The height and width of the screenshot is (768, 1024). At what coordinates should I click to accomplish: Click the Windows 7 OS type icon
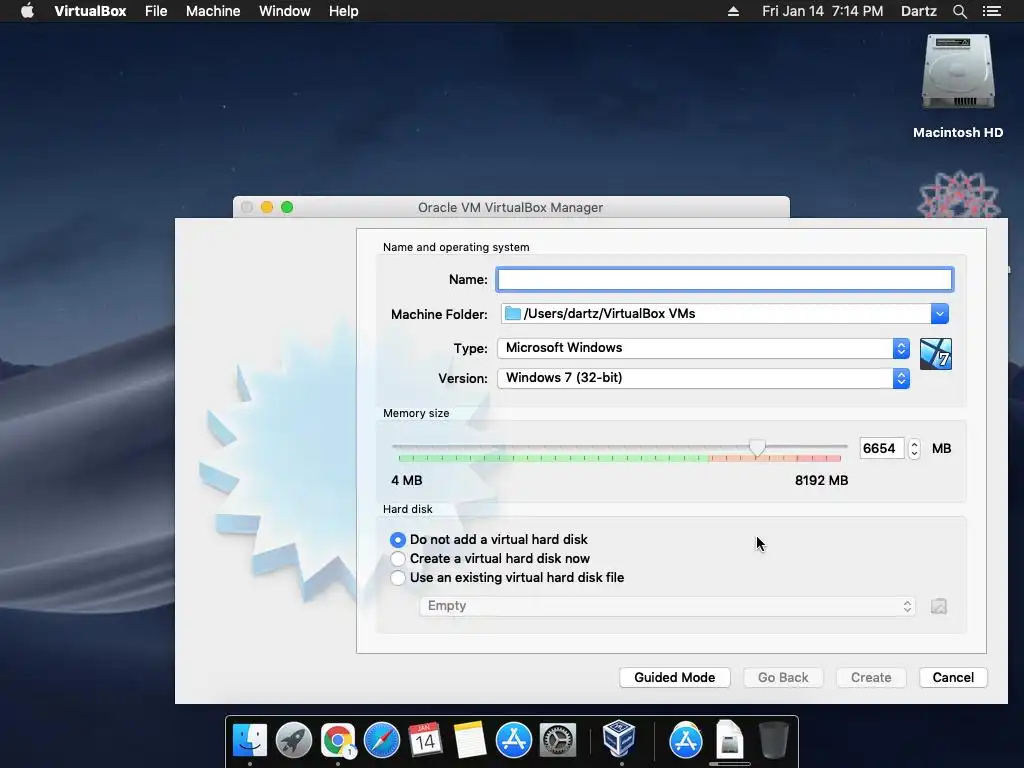935,354
